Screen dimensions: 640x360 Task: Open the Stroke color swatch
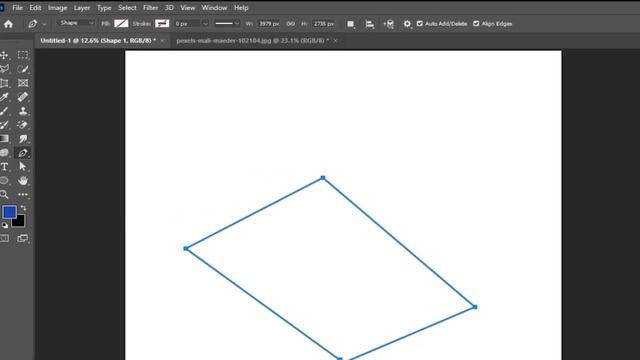162,24
